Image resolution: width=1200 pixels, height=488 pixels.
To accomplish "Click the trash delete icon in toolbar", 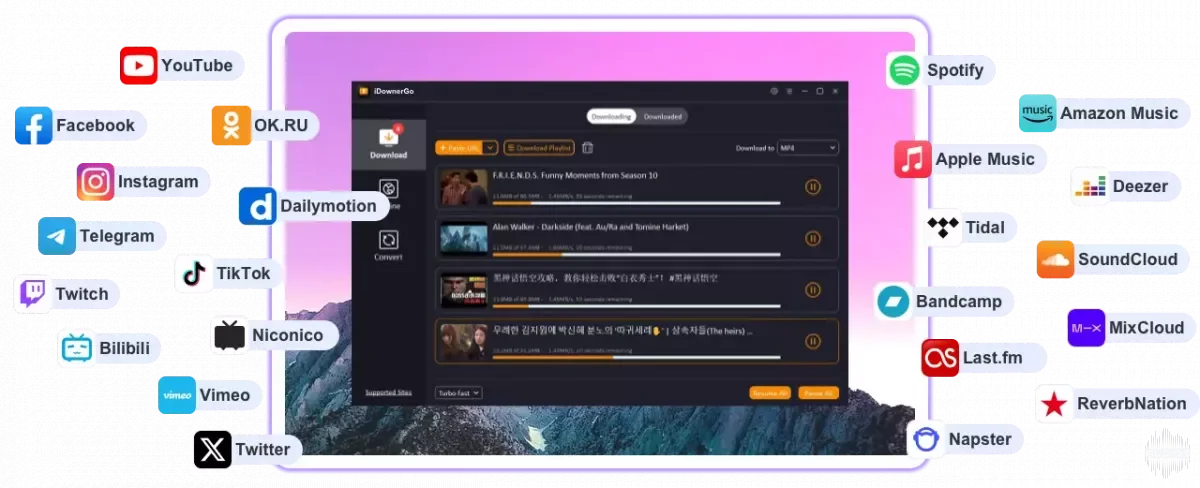I will (x=588, y=148).
